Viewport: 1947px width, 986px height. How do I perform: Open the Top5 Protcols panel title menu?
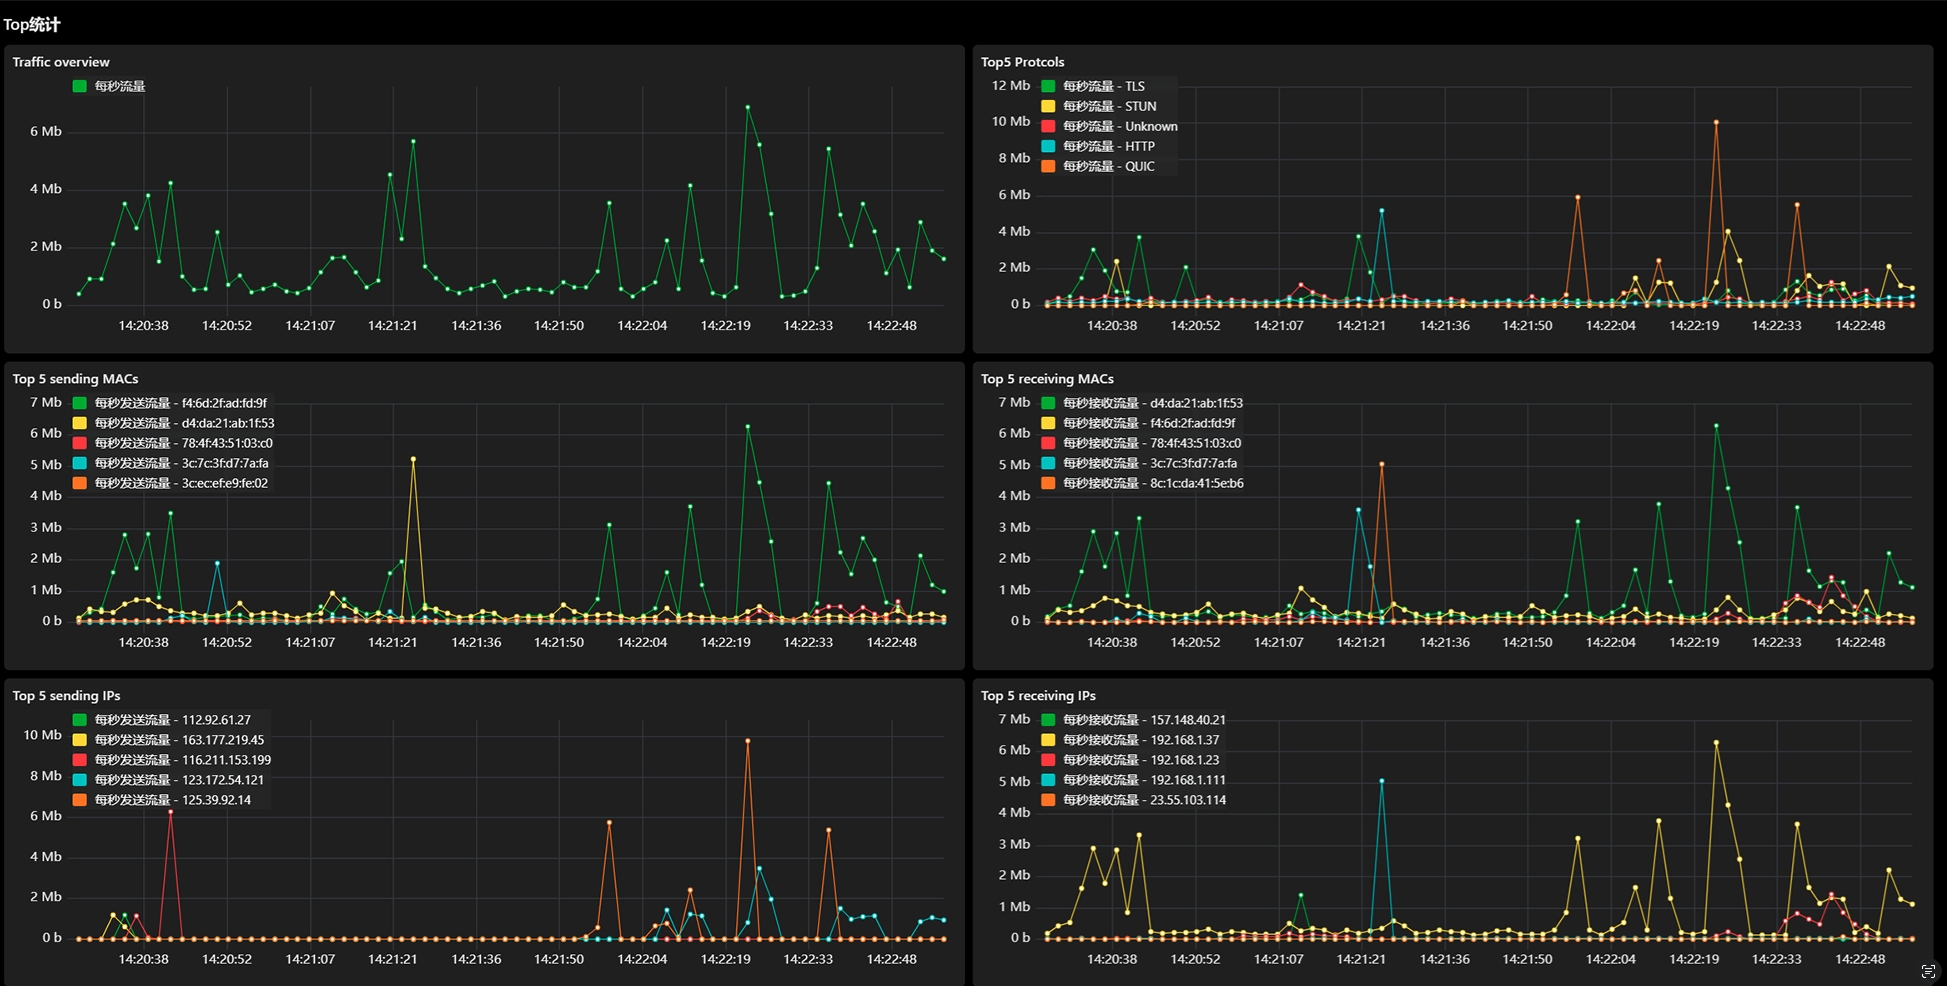point(1022,62)
